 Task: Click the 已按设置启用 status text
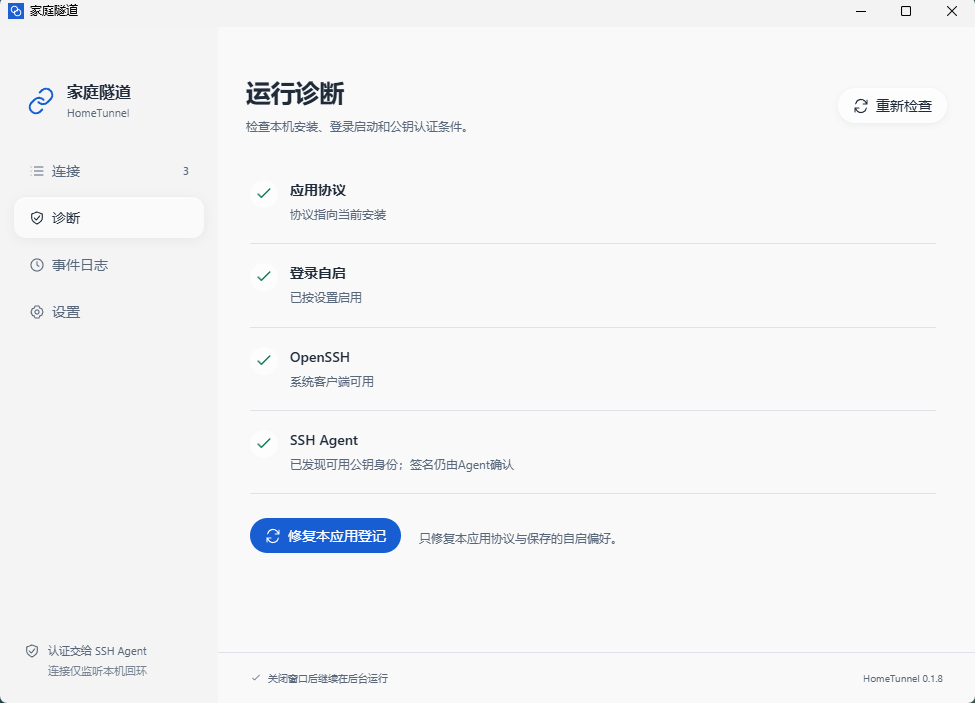326,298
